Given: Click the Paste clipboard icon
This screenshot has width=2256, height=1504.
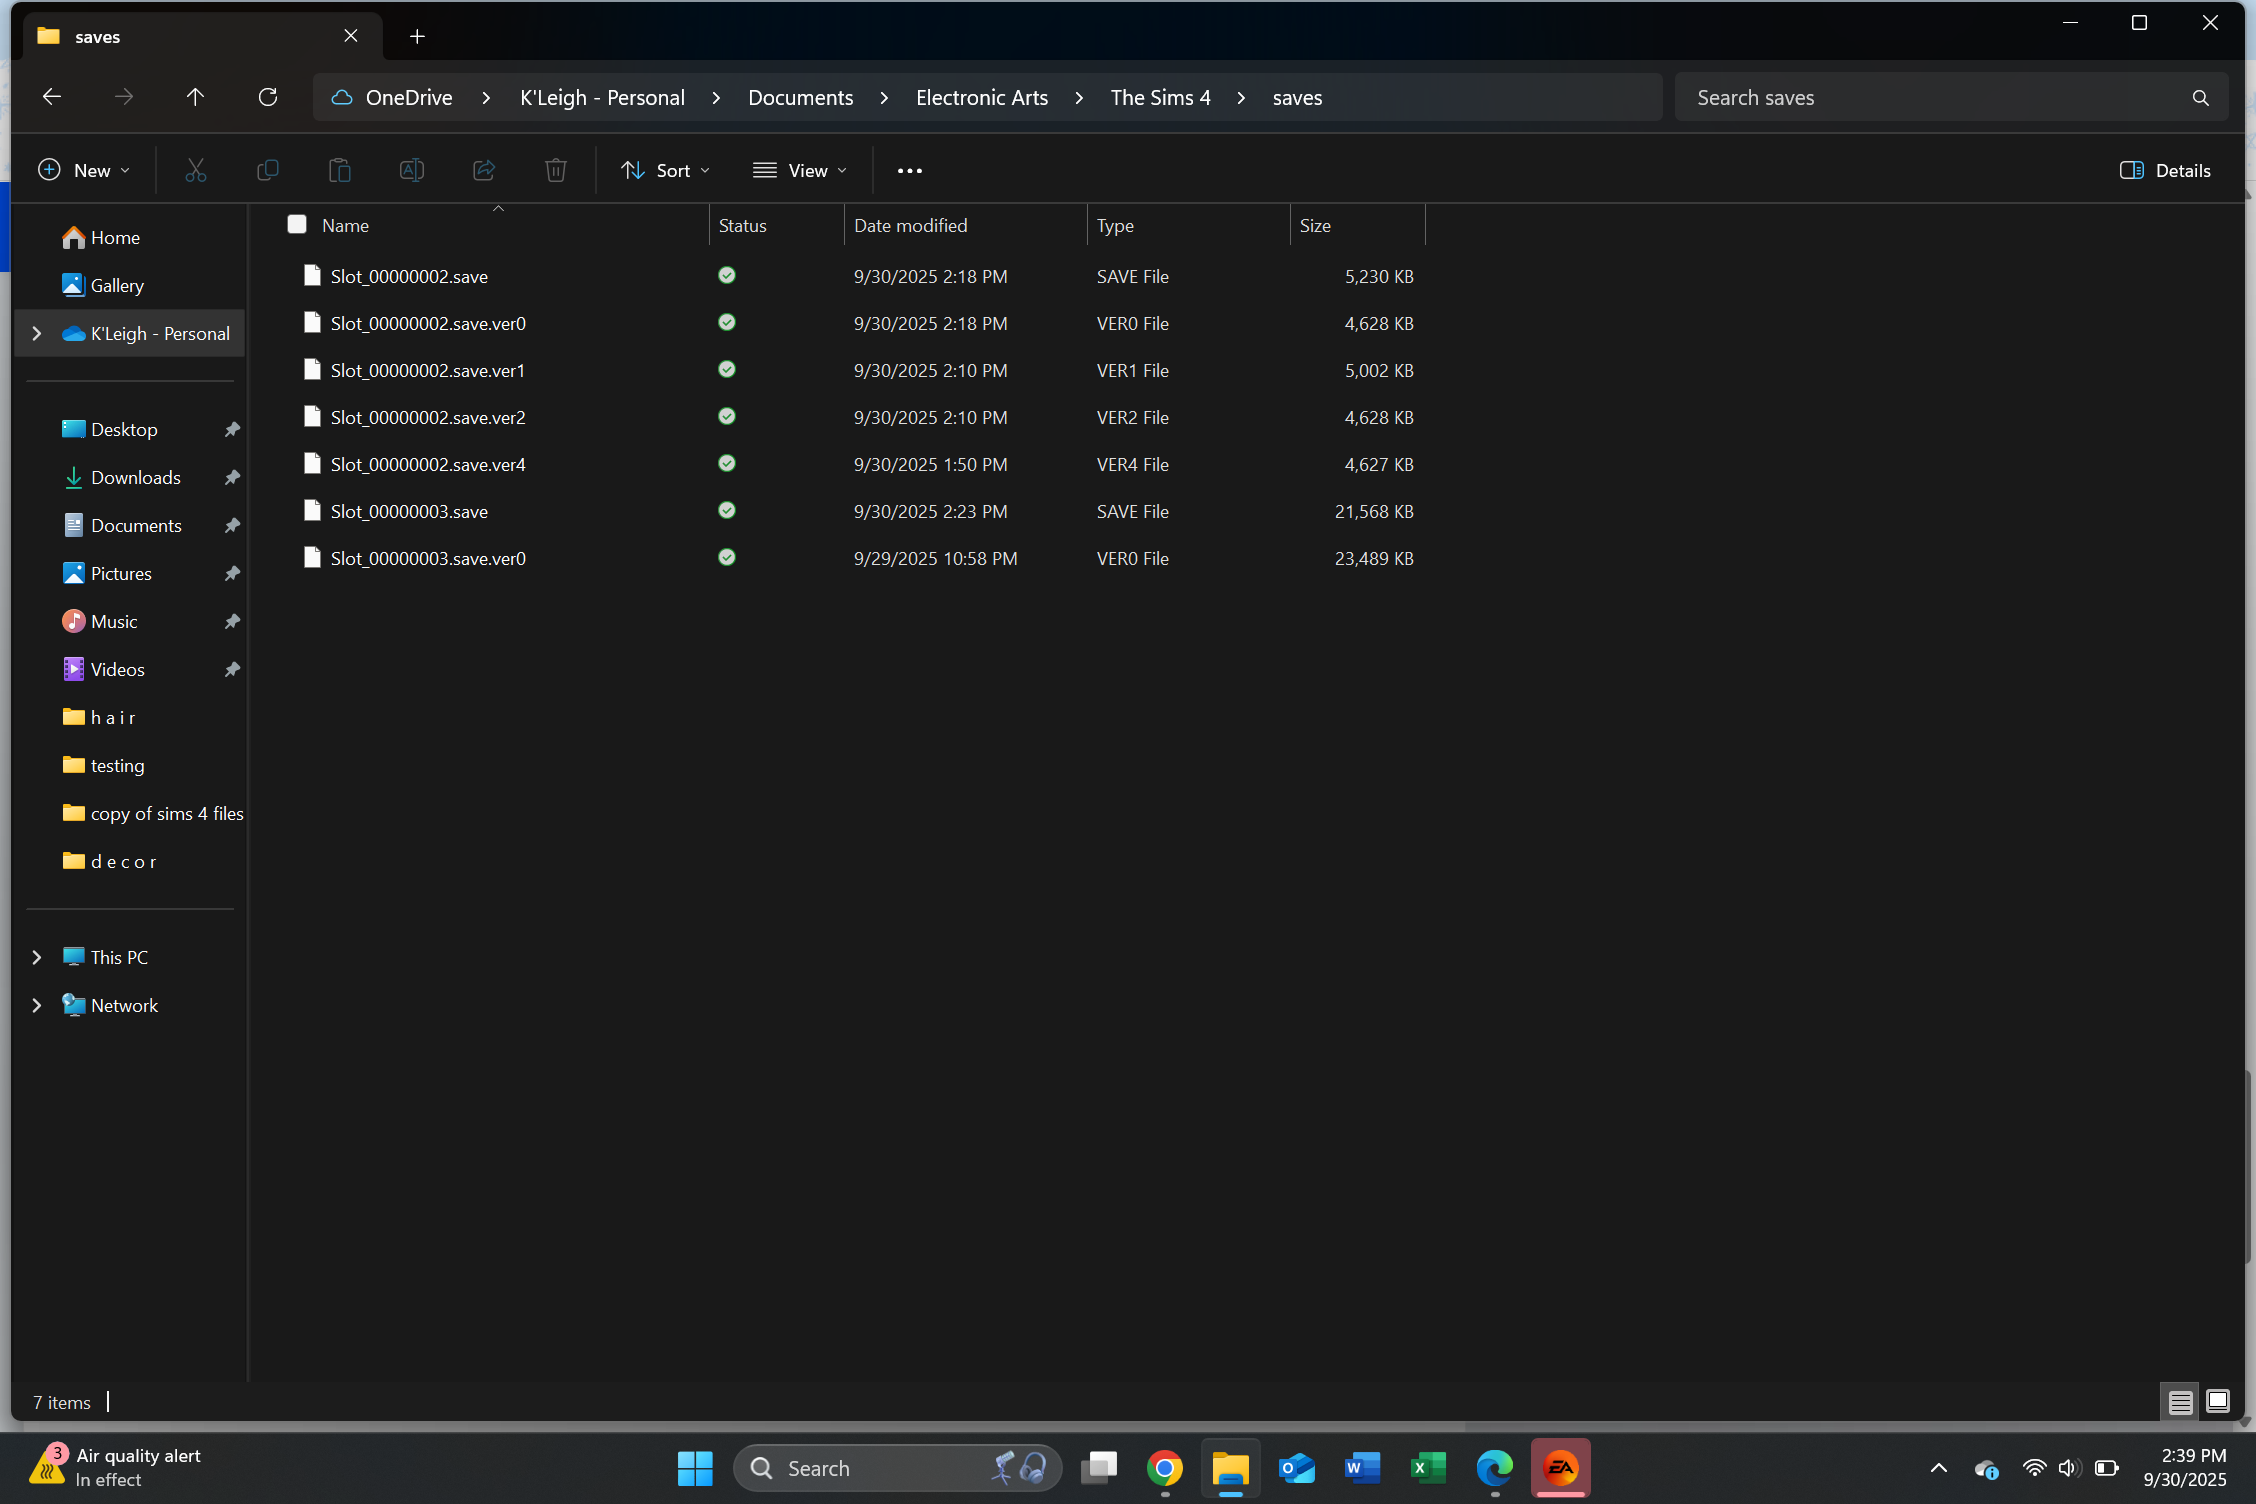Looking at the screenshot, I should 340,170.
